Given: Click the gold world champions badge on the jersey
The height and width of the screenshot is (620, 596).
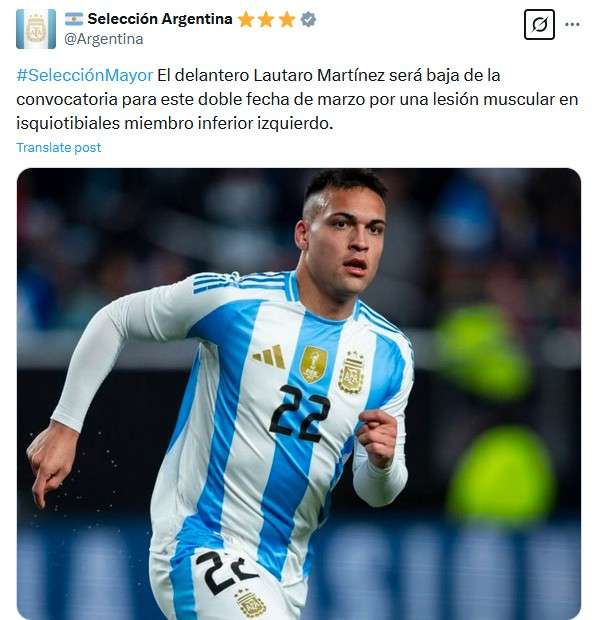Looking at the screenshot, I should pyautogui.click(x=314, y=365).
